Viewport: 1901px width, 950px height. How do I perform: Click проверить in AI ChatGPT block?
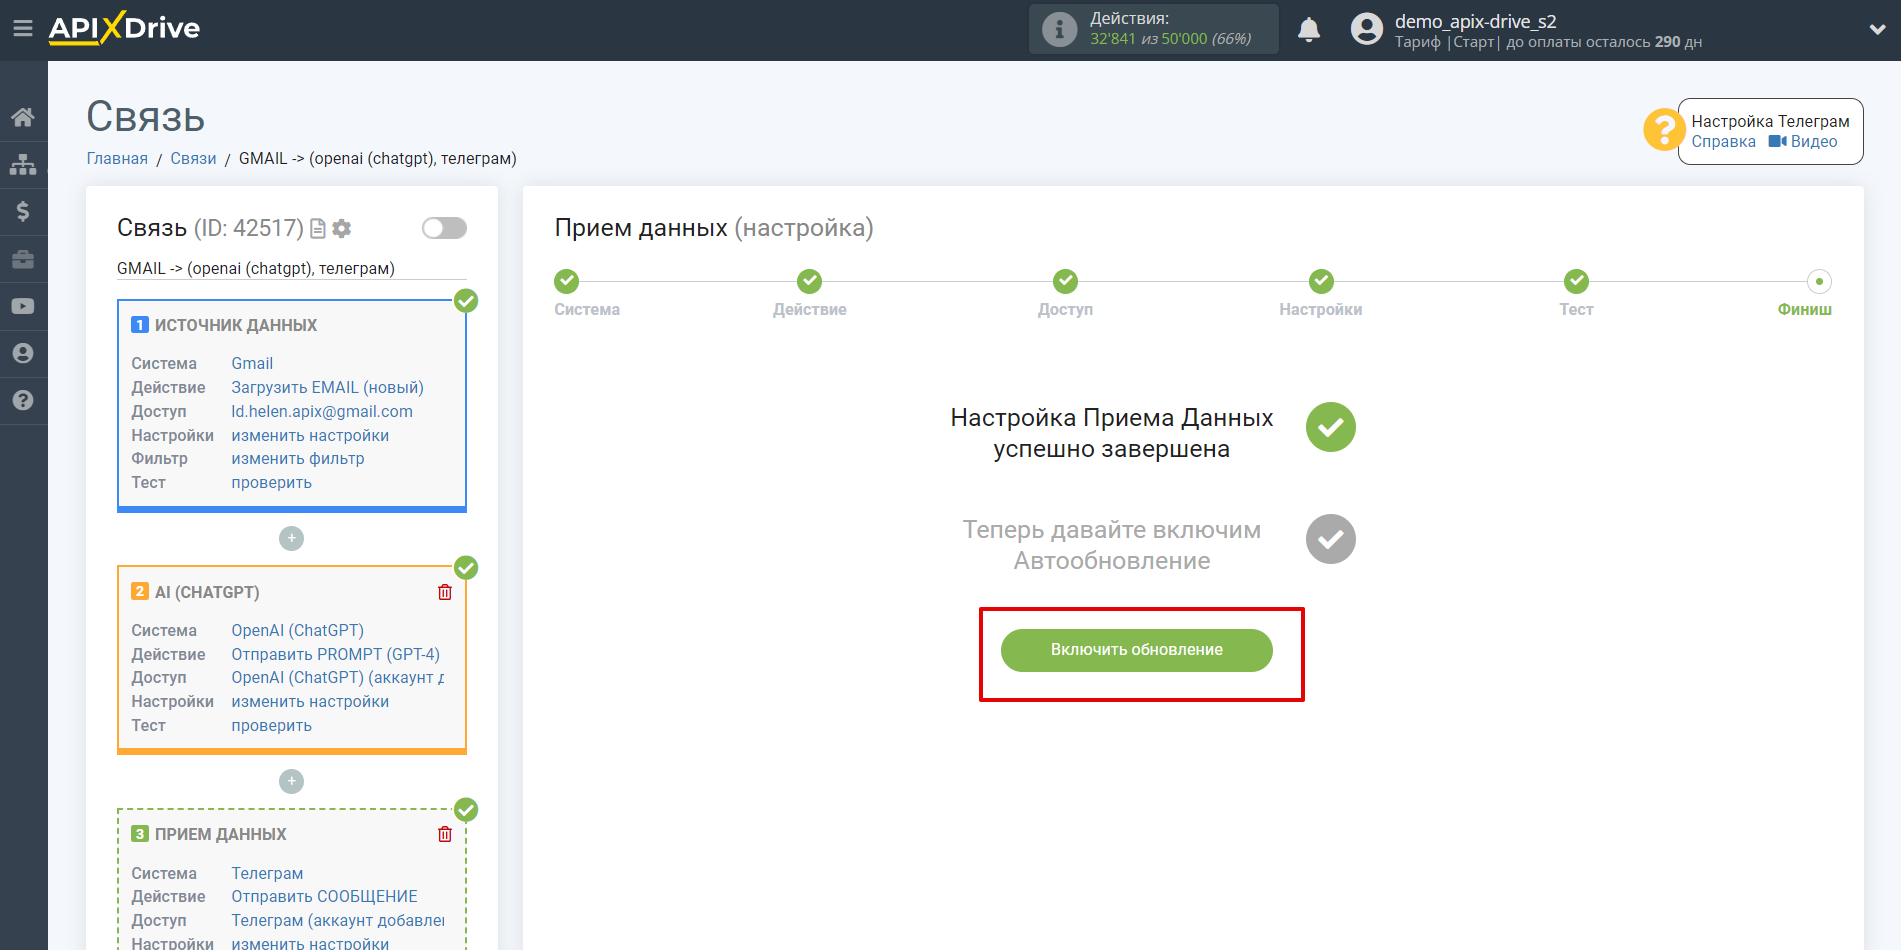click(x=271, y=725)
